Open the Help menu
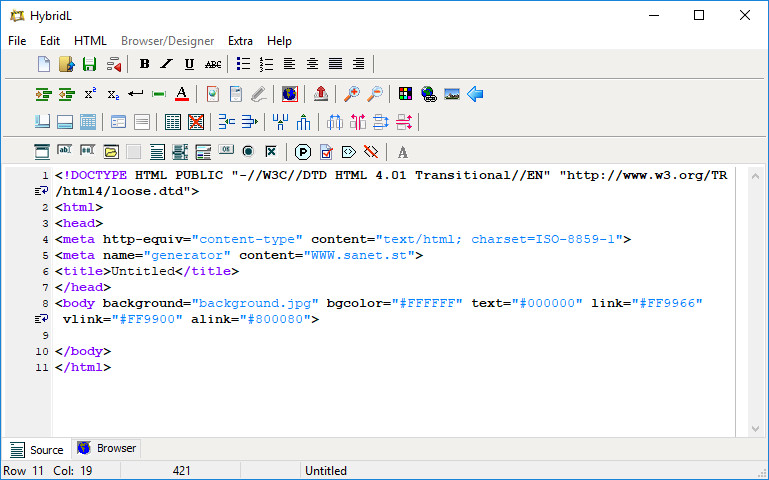Image resolution: width=769 pixels, height=480 pixels. tap(280, 41)
